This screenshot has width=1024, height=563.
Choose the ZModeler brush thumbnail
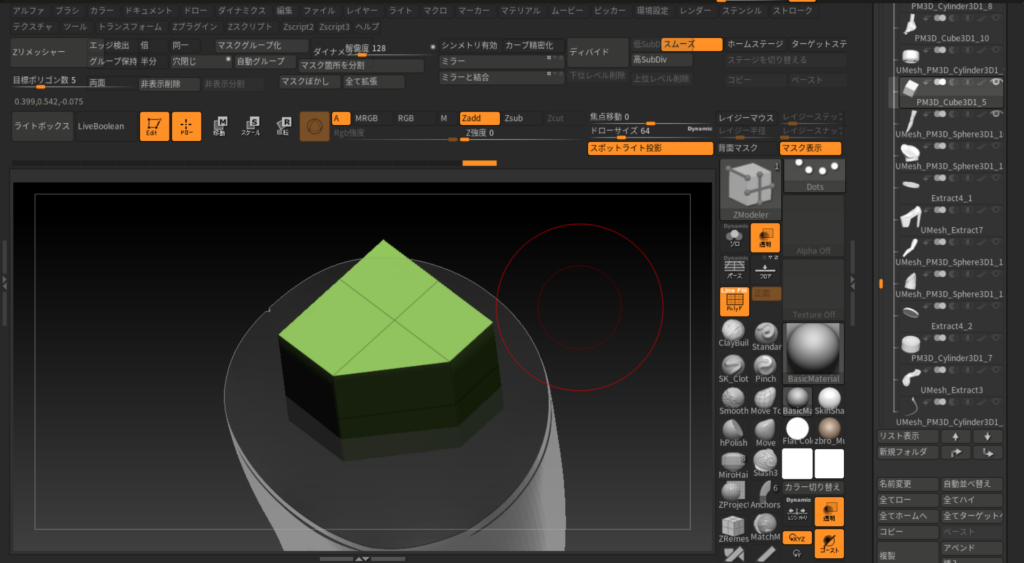click(x=750, y=189)
